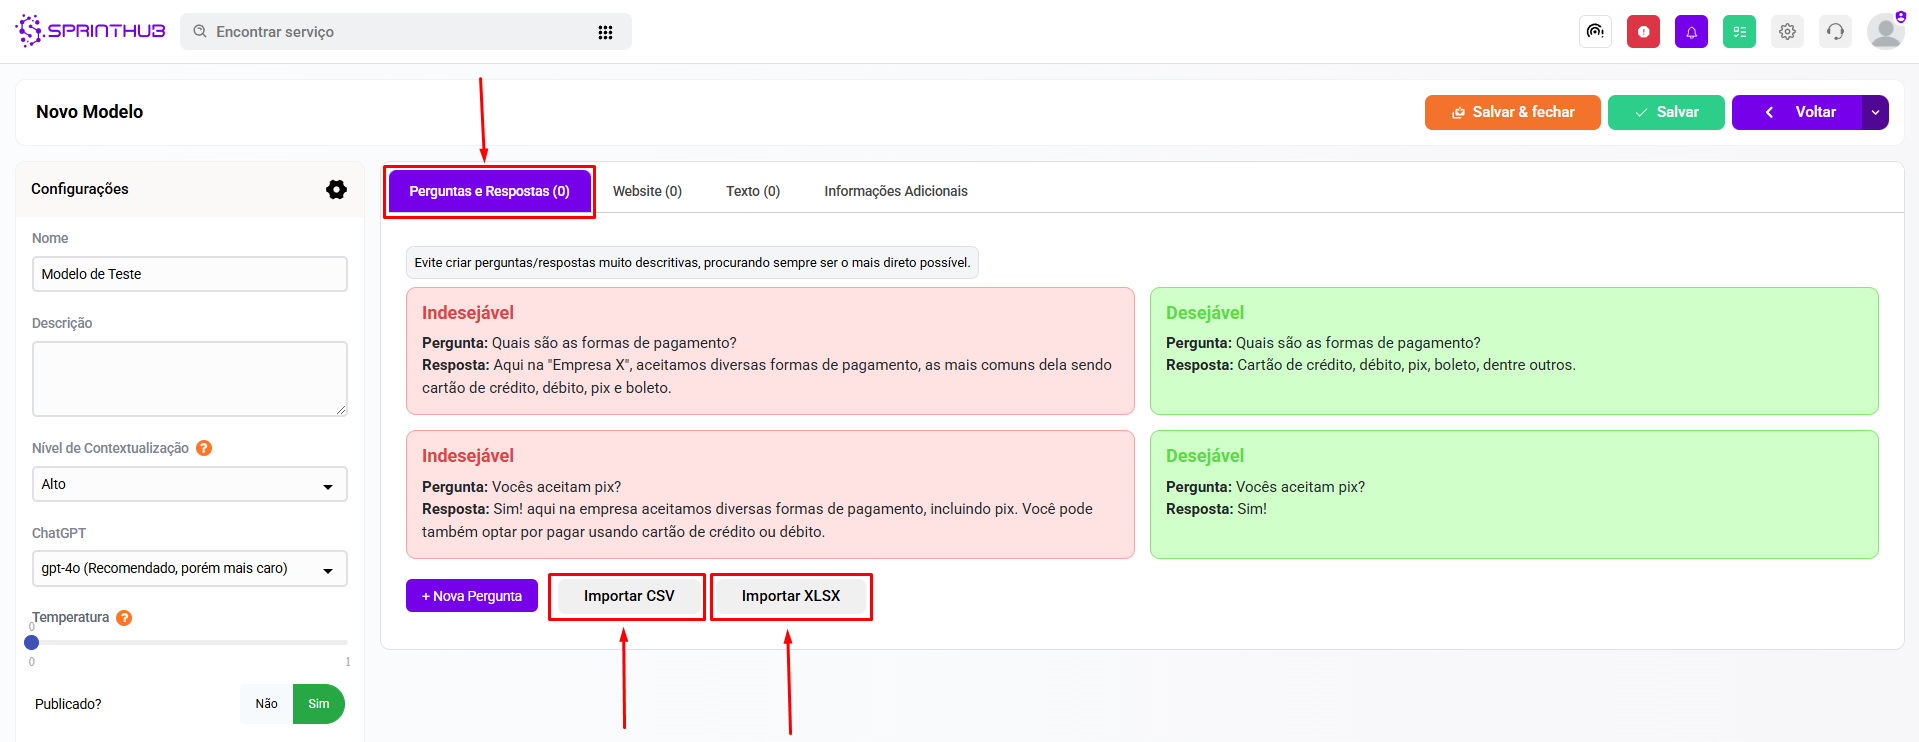
Task: Click the black gear icon beside Configurações
Action: [x=336, y=189]
